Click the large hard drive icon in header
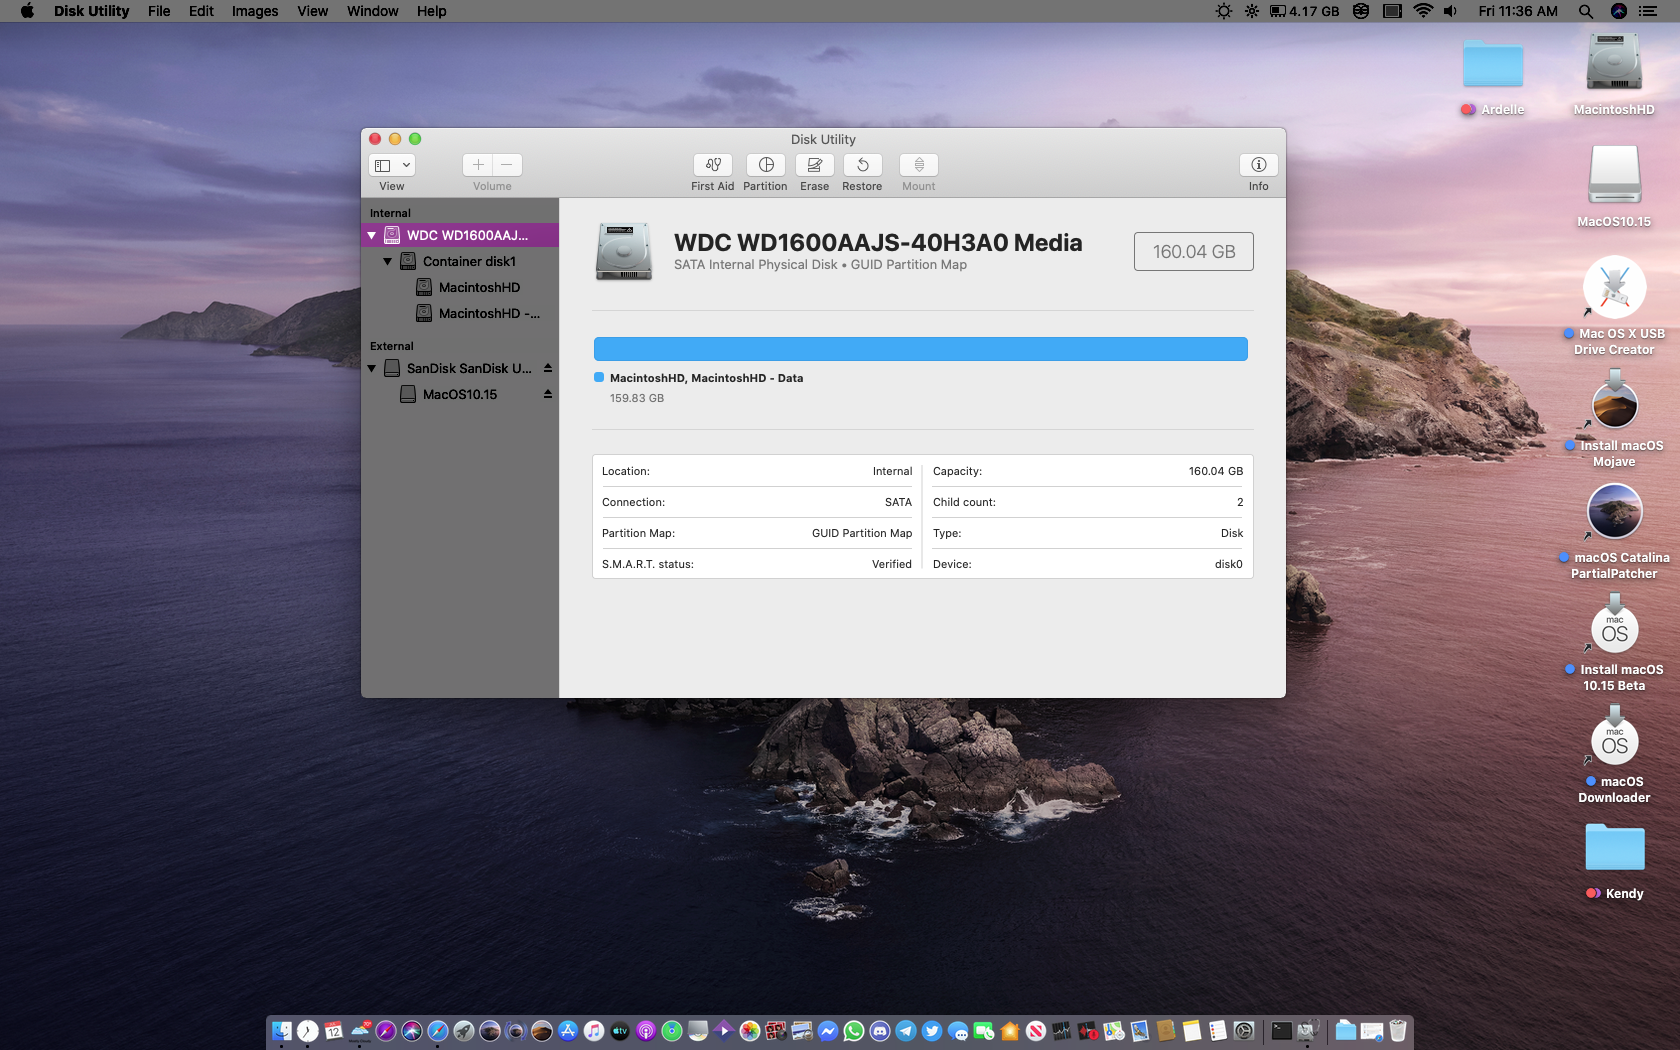 click(624, 251)
